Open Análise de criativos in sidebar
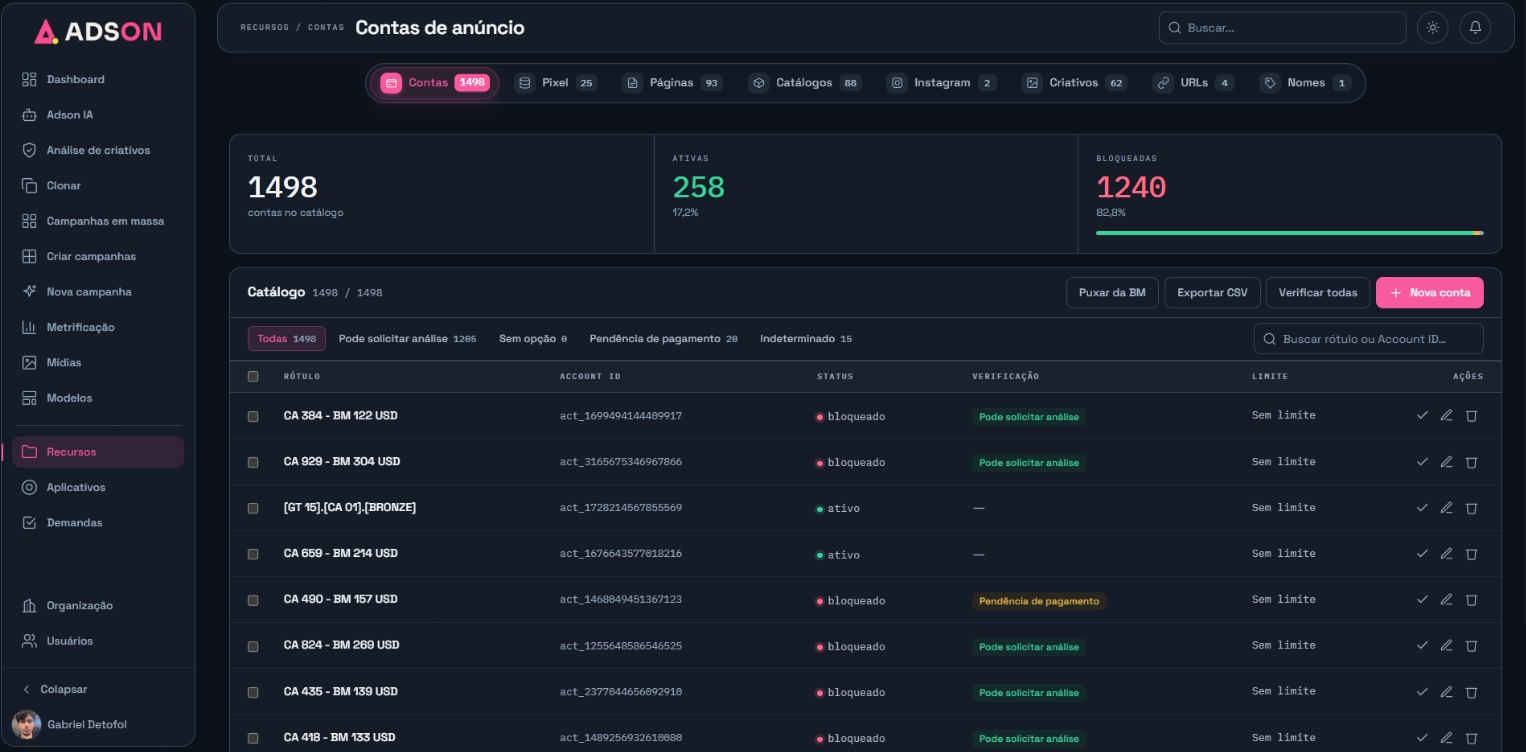Image resolution: width=1526 pixels, height=752 pixels. (x=98, y=150)
